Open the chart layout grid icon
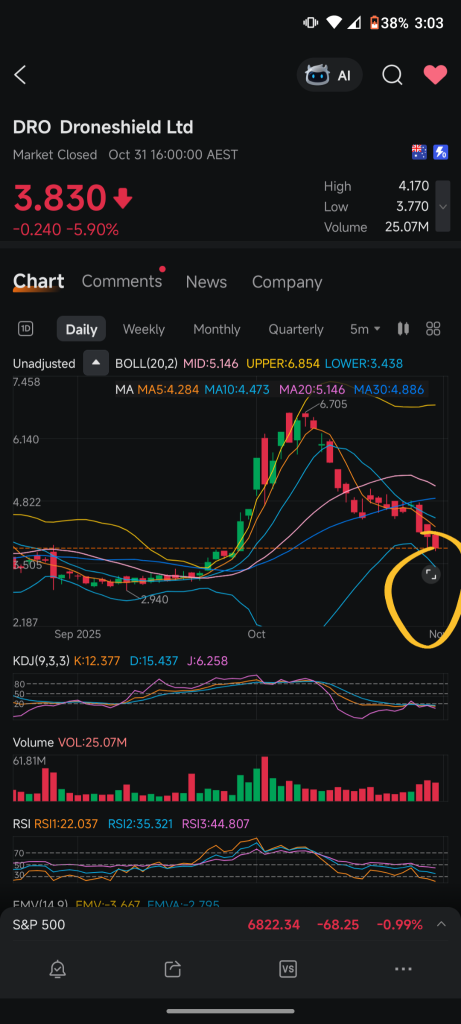Image resolution: width=461 pixels, height=1024 pixels. coord(434,328)
